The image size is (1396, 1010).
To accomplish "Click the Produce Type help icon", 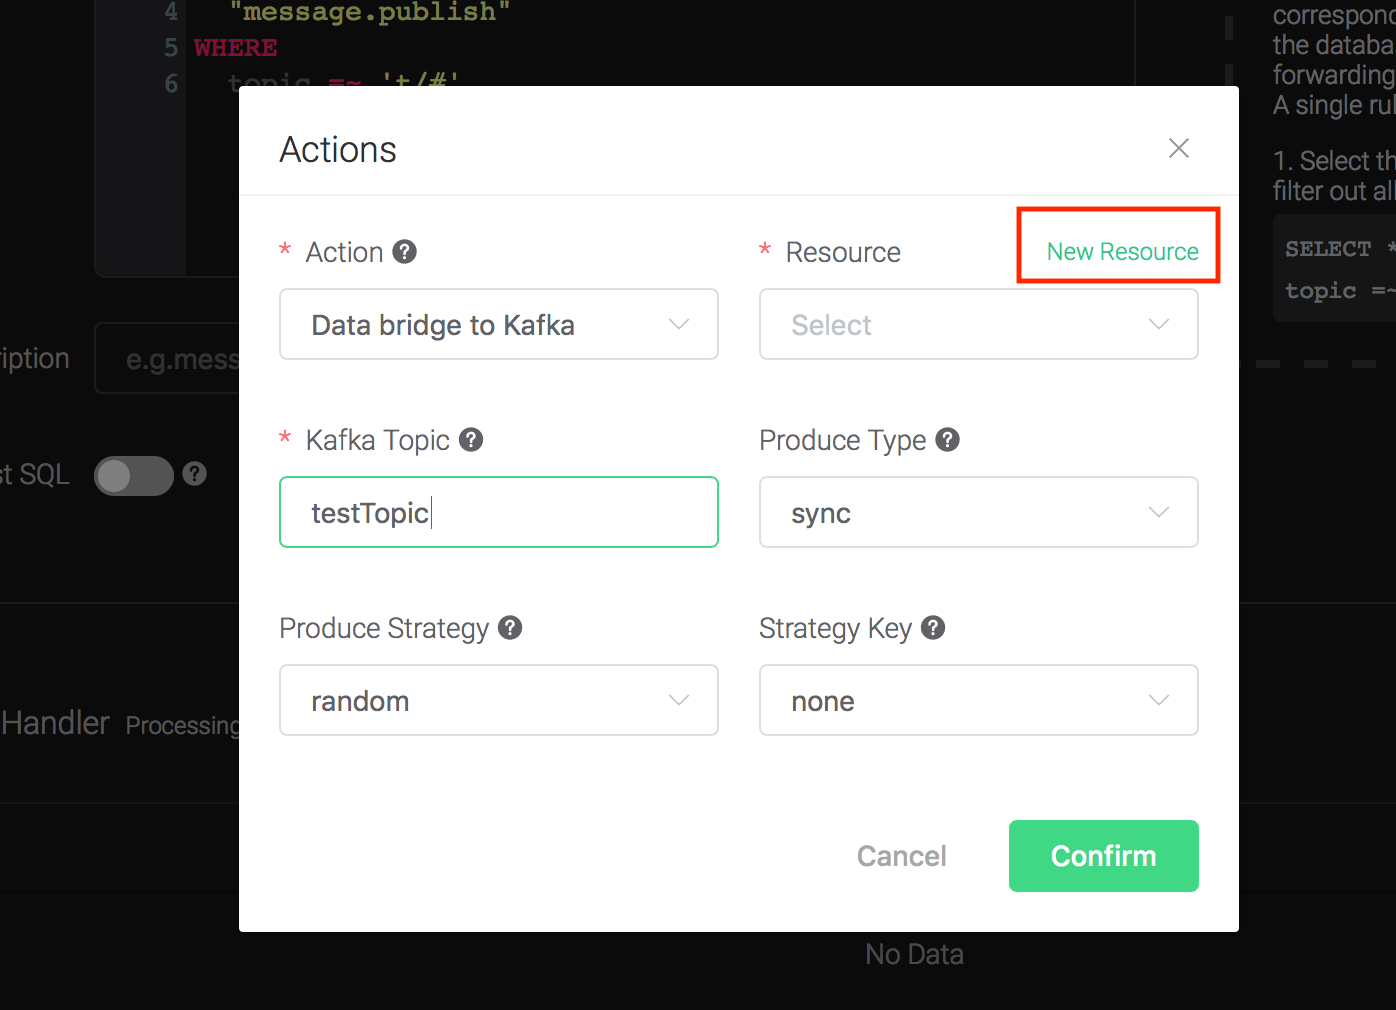I will click(x=948, y=440).
